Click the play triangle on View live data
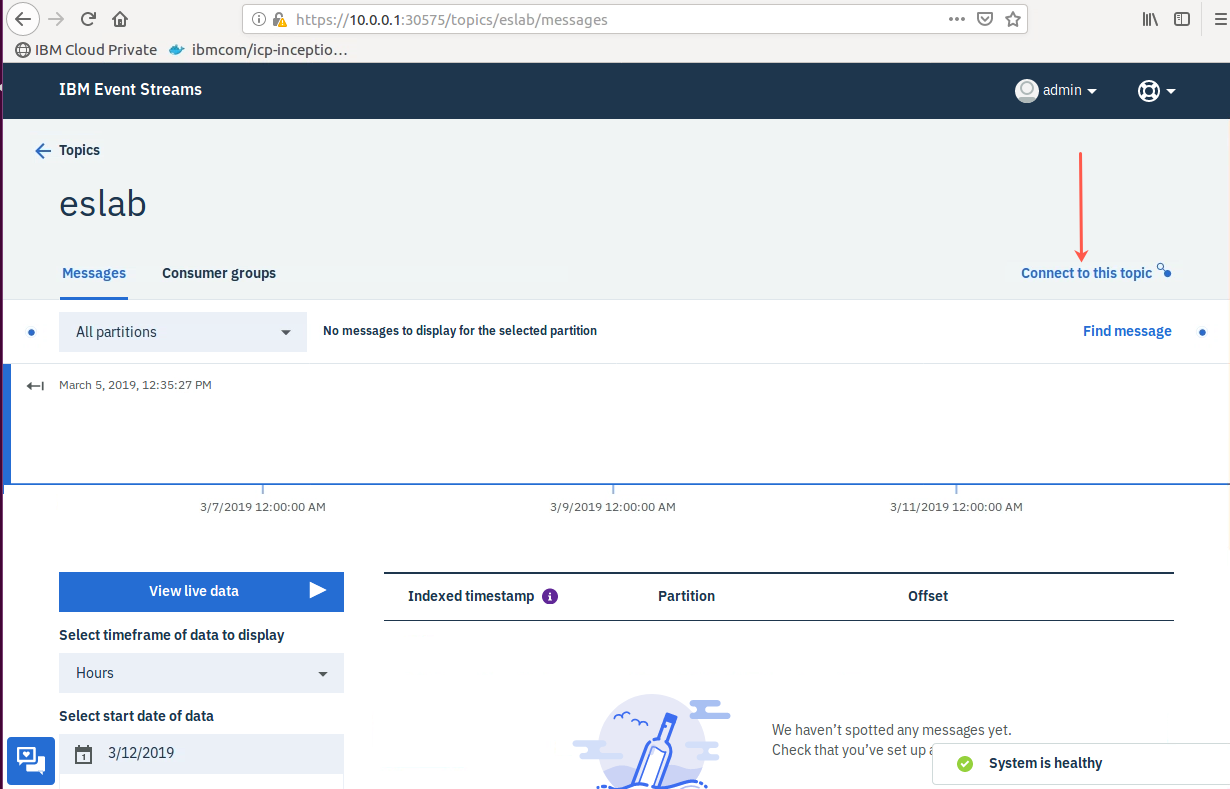The image size is (1230, 789). point(318,590)
